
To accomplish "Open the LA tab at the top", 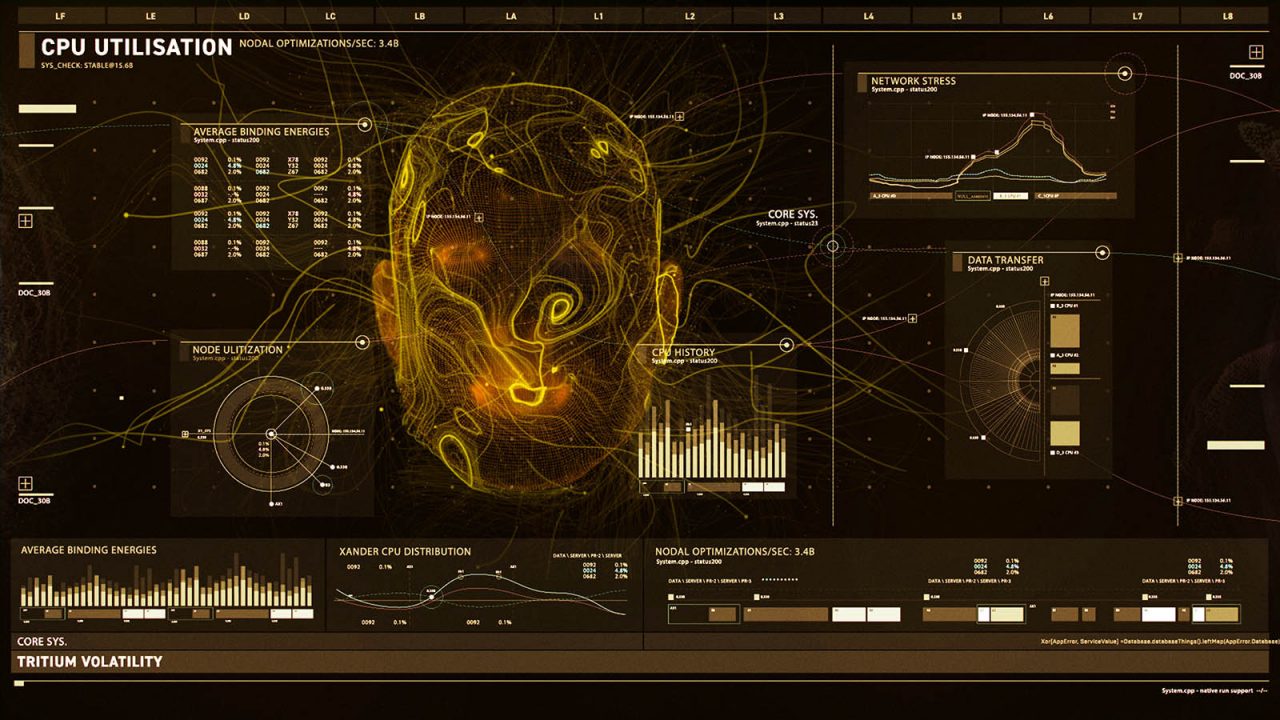I will point(511,15).
